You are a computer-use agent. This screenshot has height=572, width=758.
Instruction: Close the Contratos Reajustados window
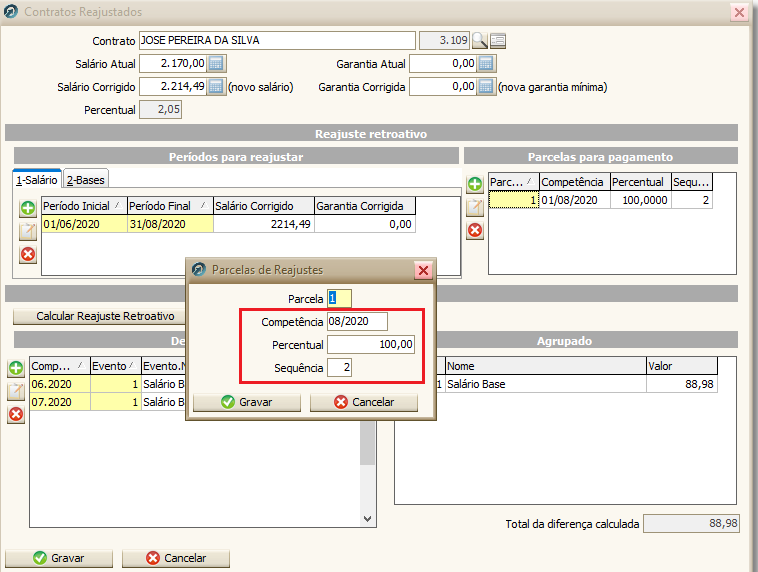pos(739,12)
